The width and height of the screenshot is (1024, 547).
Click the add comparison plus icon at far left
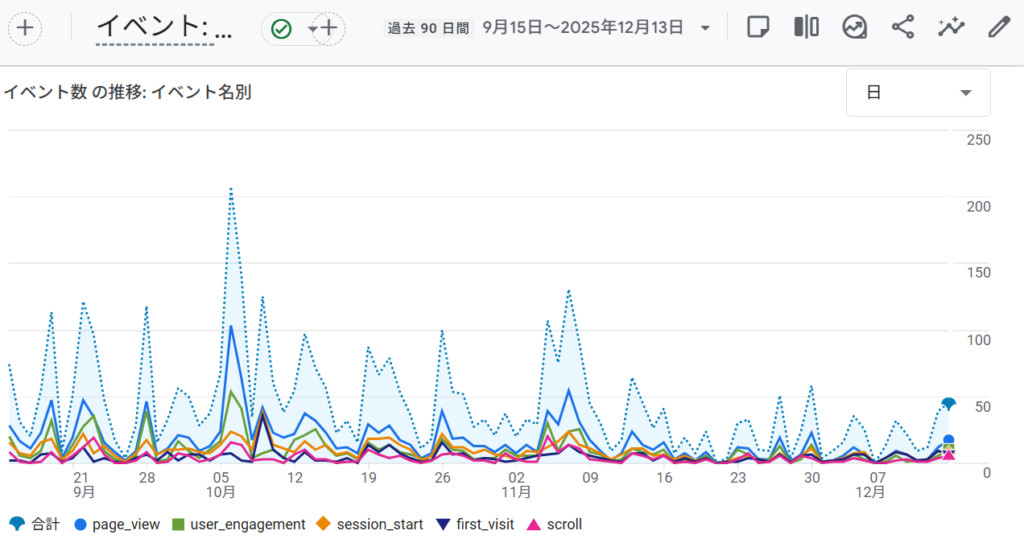pyautogui.click(x=26, y=28)
